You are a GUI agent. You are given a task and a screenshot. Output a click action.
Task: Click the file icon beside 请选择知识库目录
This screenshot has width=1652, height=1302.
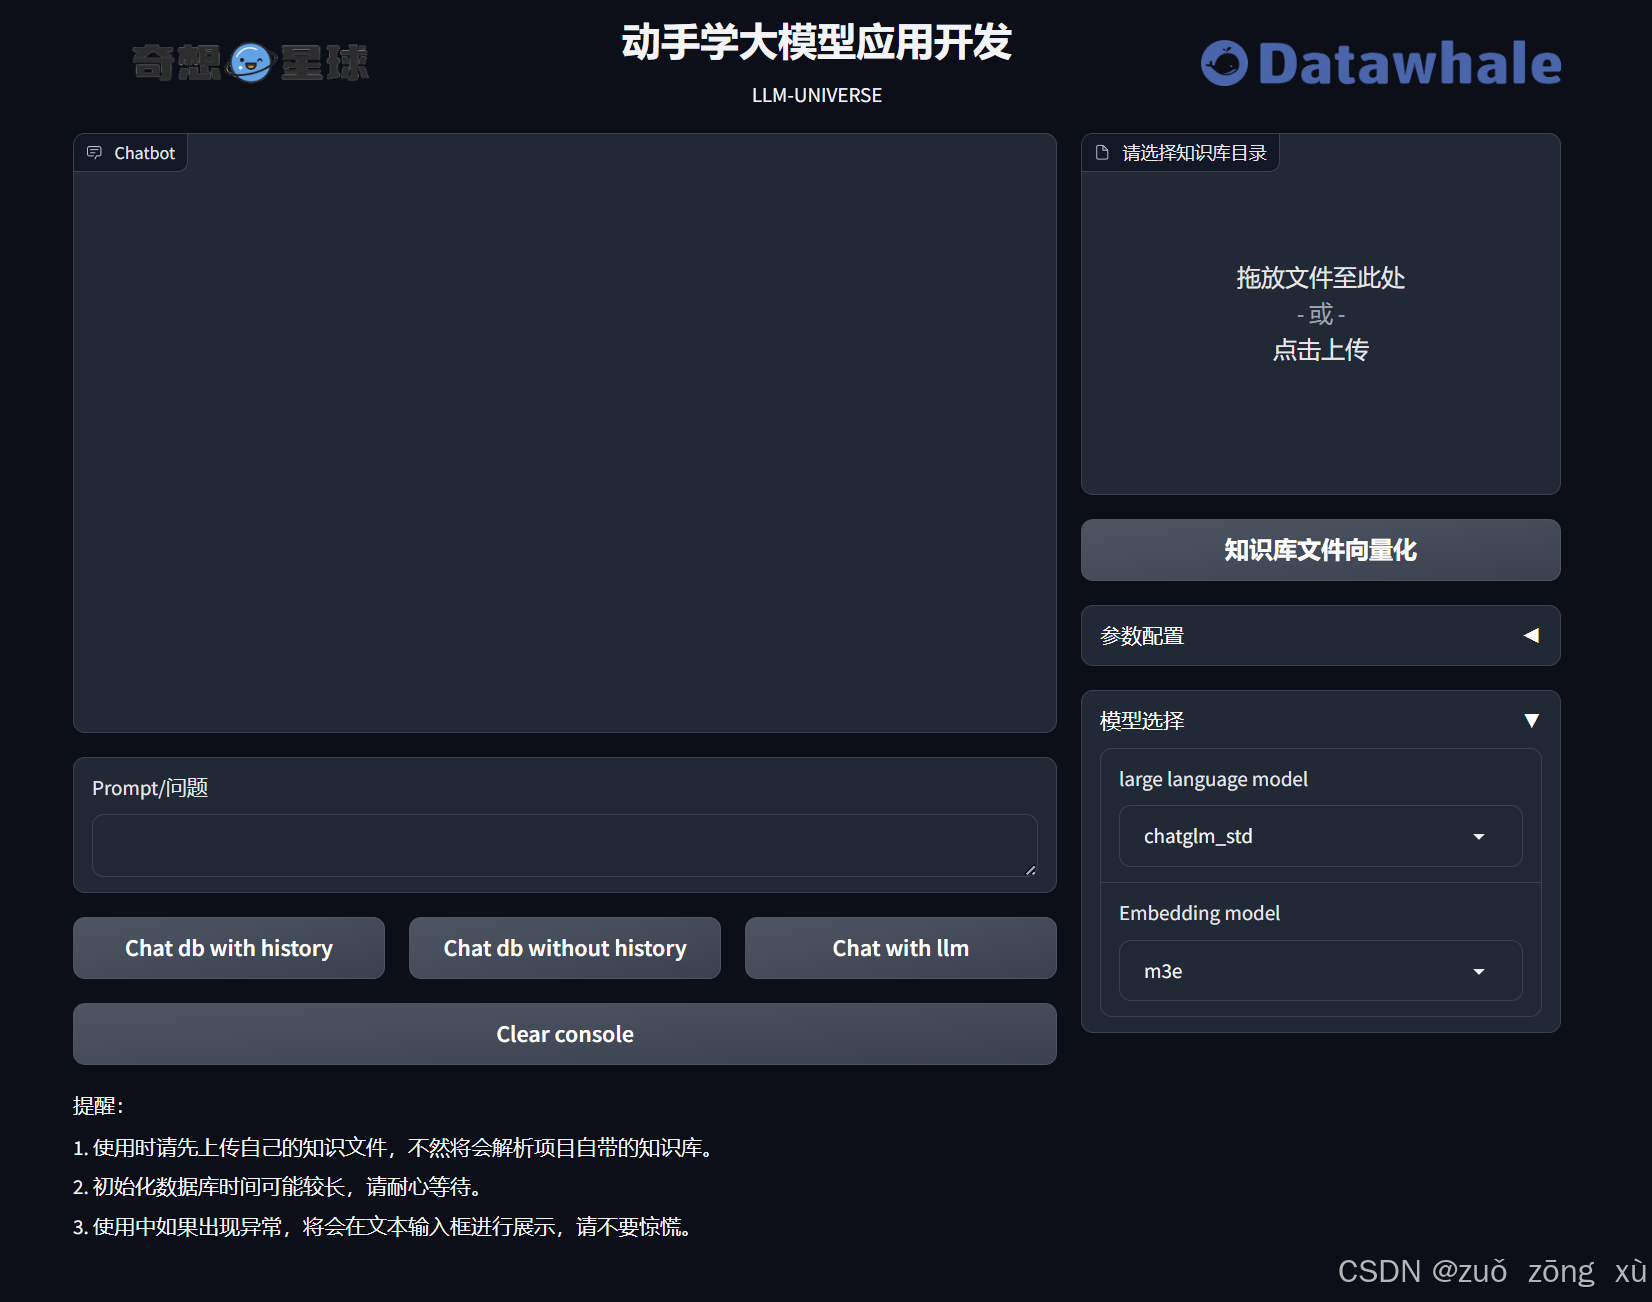tap(1103, 151)
